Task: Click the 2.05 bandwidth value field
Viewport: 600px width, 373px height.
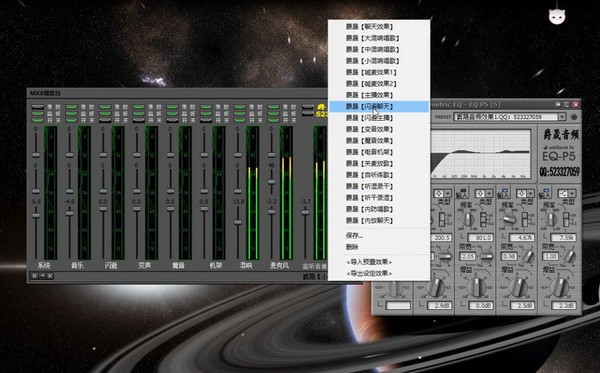Action: click(x=468, y=256)
